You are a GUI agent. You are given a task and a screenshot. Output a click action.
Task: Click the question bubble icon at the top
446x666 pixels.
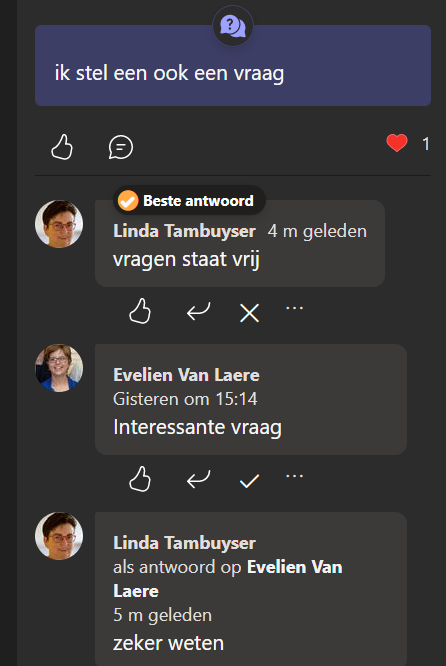tap(233, 26)
